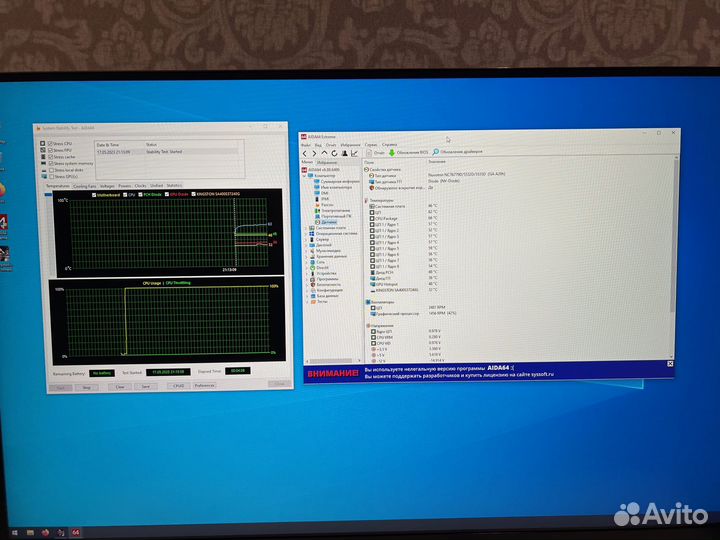This screenshot has width=720, height=540.
Task: Select Имя компьютера in the tree
Action: tap(333, 187)
